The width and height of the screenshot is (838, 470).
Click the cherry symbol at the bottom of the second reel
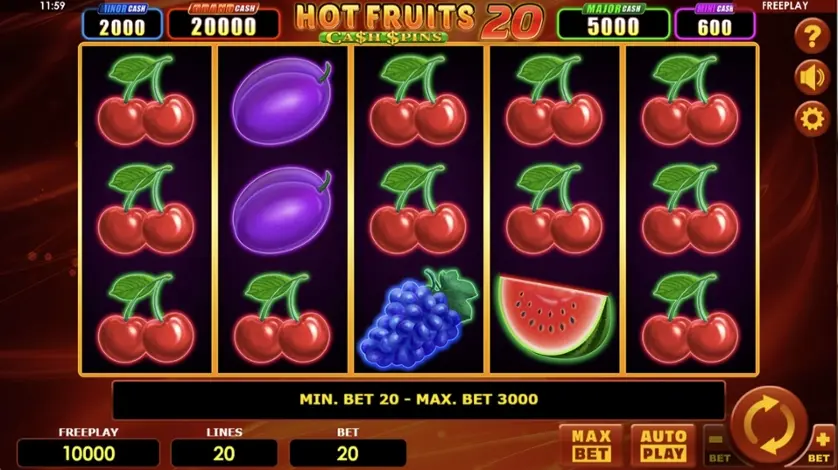[x=282, y=318]
